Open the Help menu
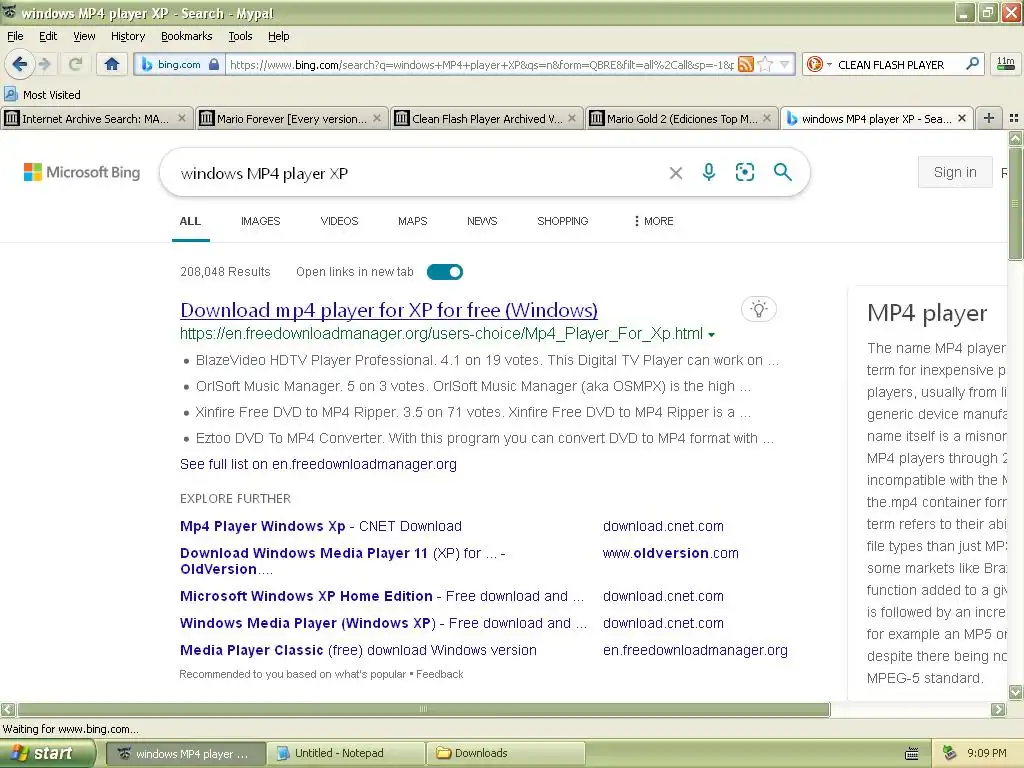 [x=278, y=36]
